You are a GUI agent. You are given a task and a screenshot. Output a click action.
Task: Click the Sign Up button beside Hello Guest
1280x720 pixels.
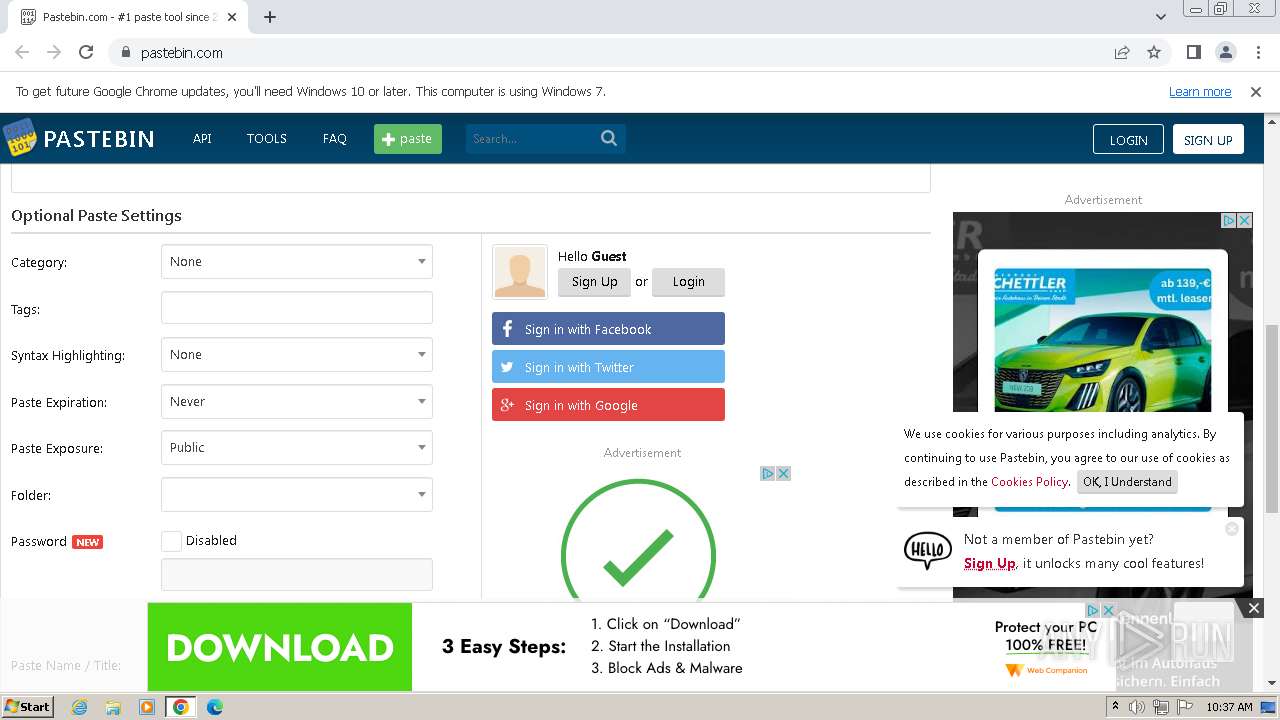[x=594, y=282]
